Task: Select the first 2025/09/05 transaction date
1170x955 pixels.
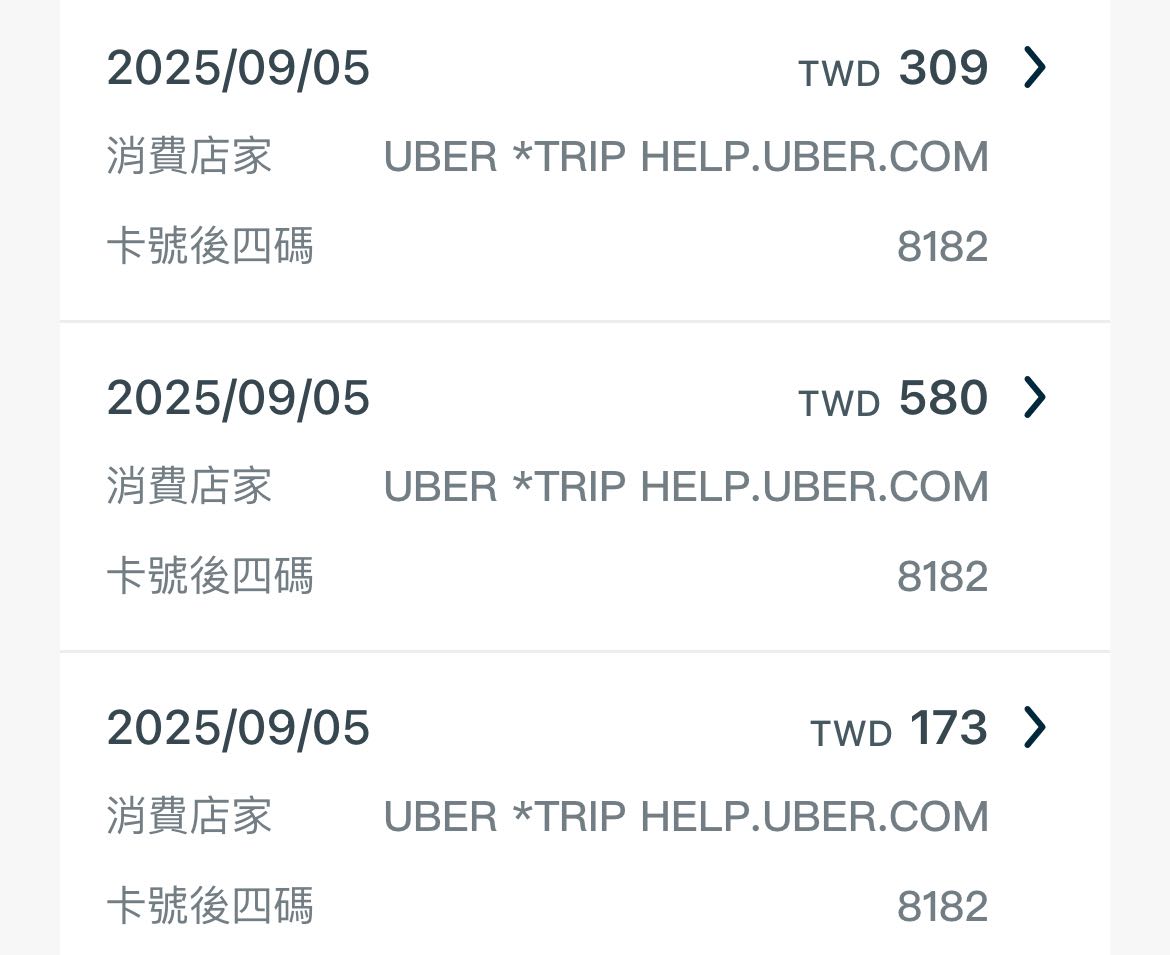Action: pyautogui.click(x=239, y=68)
